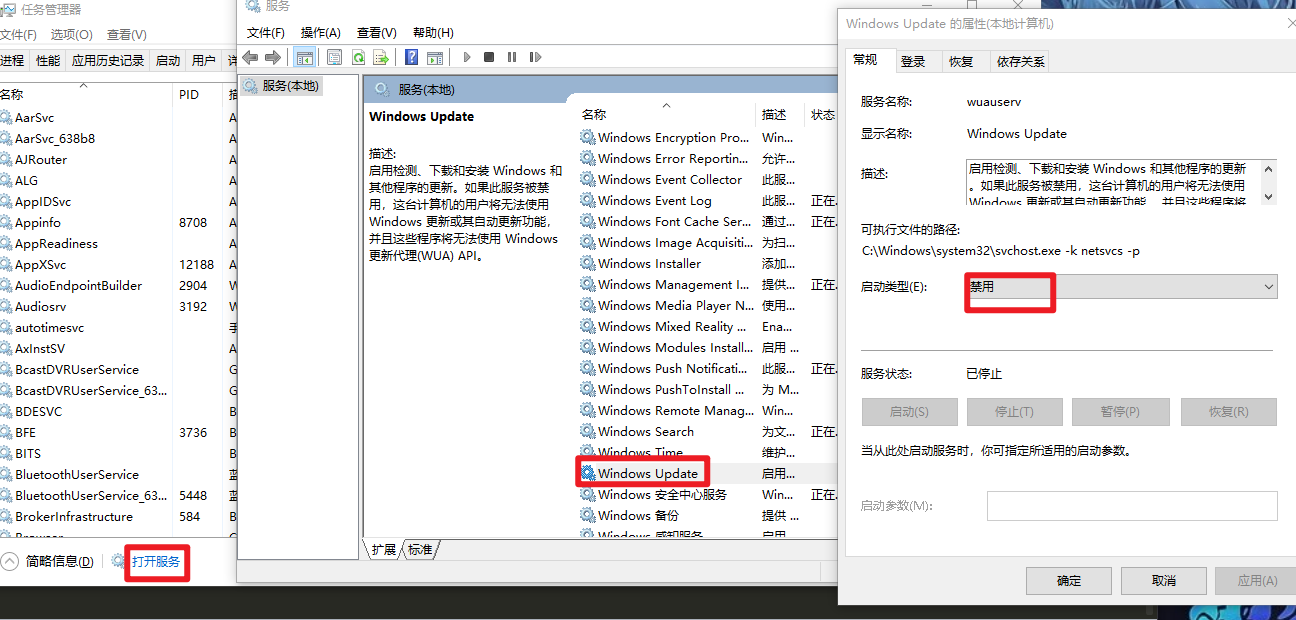Switch to 用户 tab in Task Manager
This screenshot has height=620, width=1296.
coord(204,61)
